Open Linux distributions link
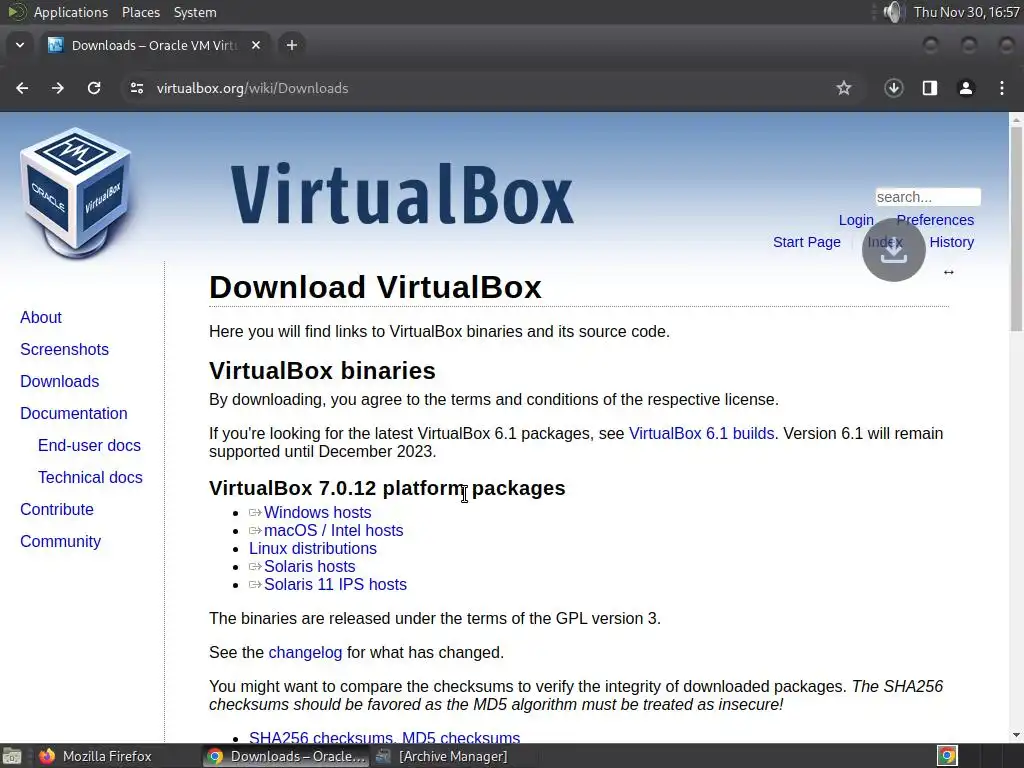1024x768 pixels. [313, 549]
